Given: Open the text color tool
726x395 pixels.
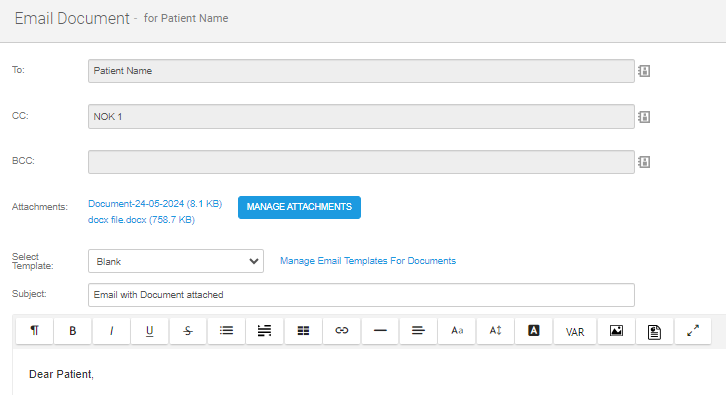Looking at the screenshot, I should (x=534, y=331).
